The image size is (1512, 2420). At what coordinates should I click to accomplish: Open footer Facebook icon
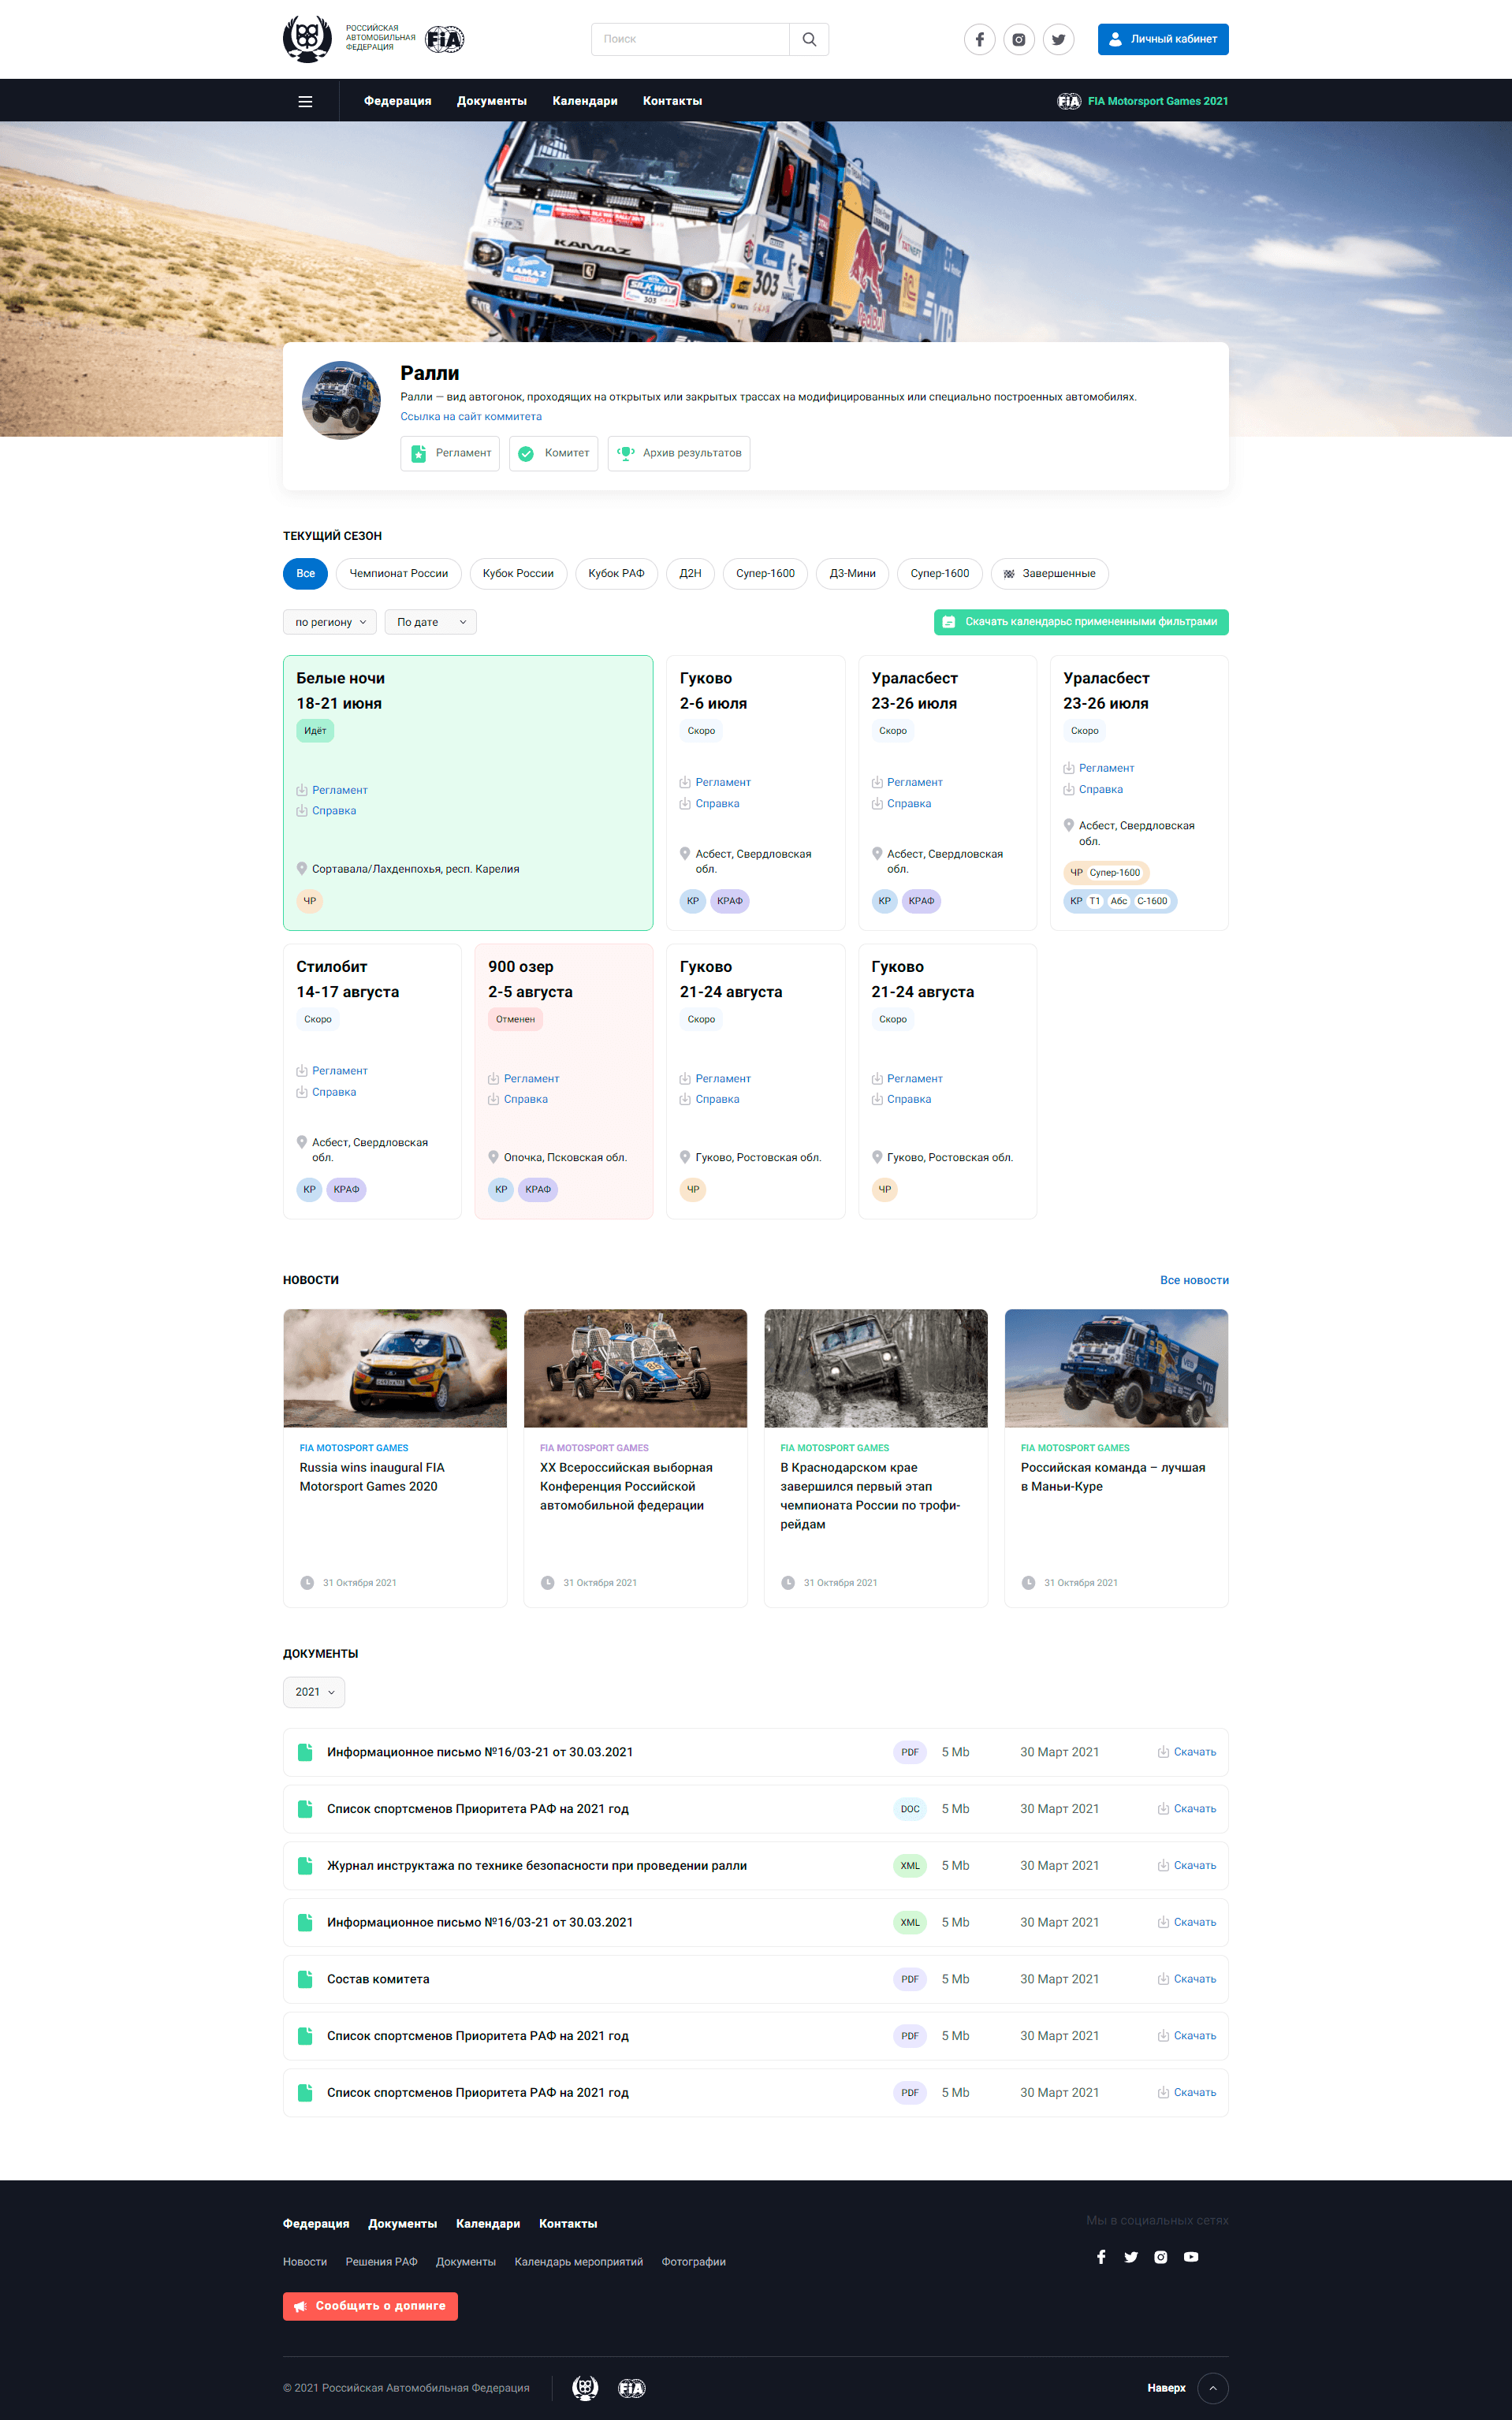1101,2256
